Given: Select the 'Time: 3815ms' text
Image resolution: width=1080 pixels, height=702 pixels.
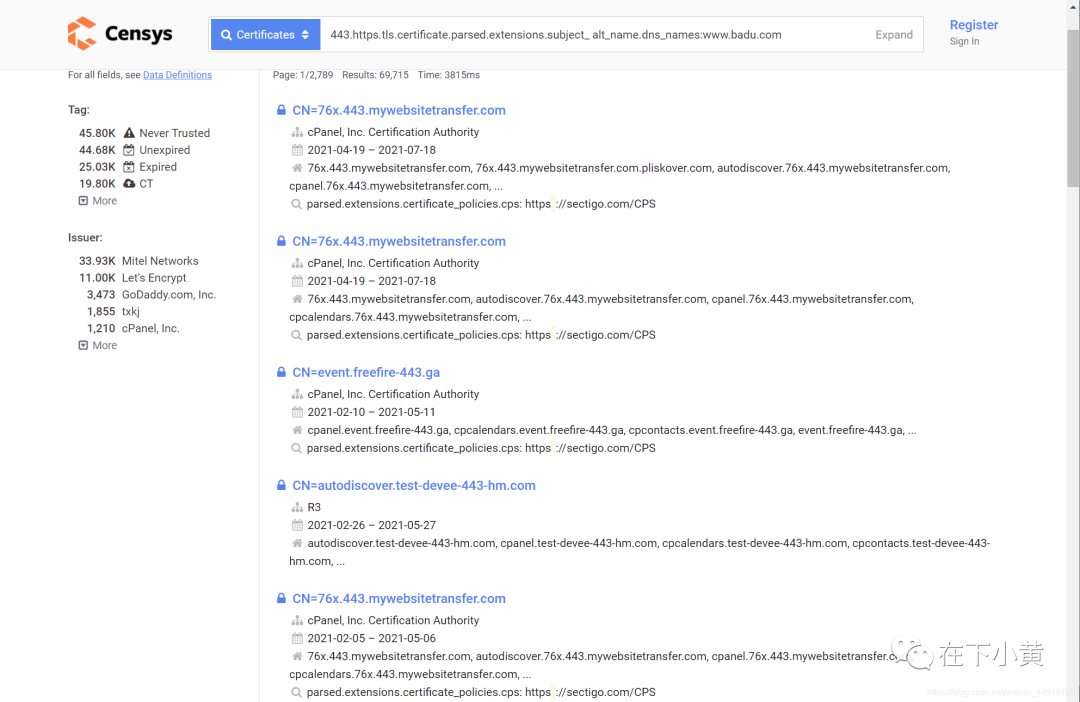Looking at the screenshot, I should (x=448, y=75).
